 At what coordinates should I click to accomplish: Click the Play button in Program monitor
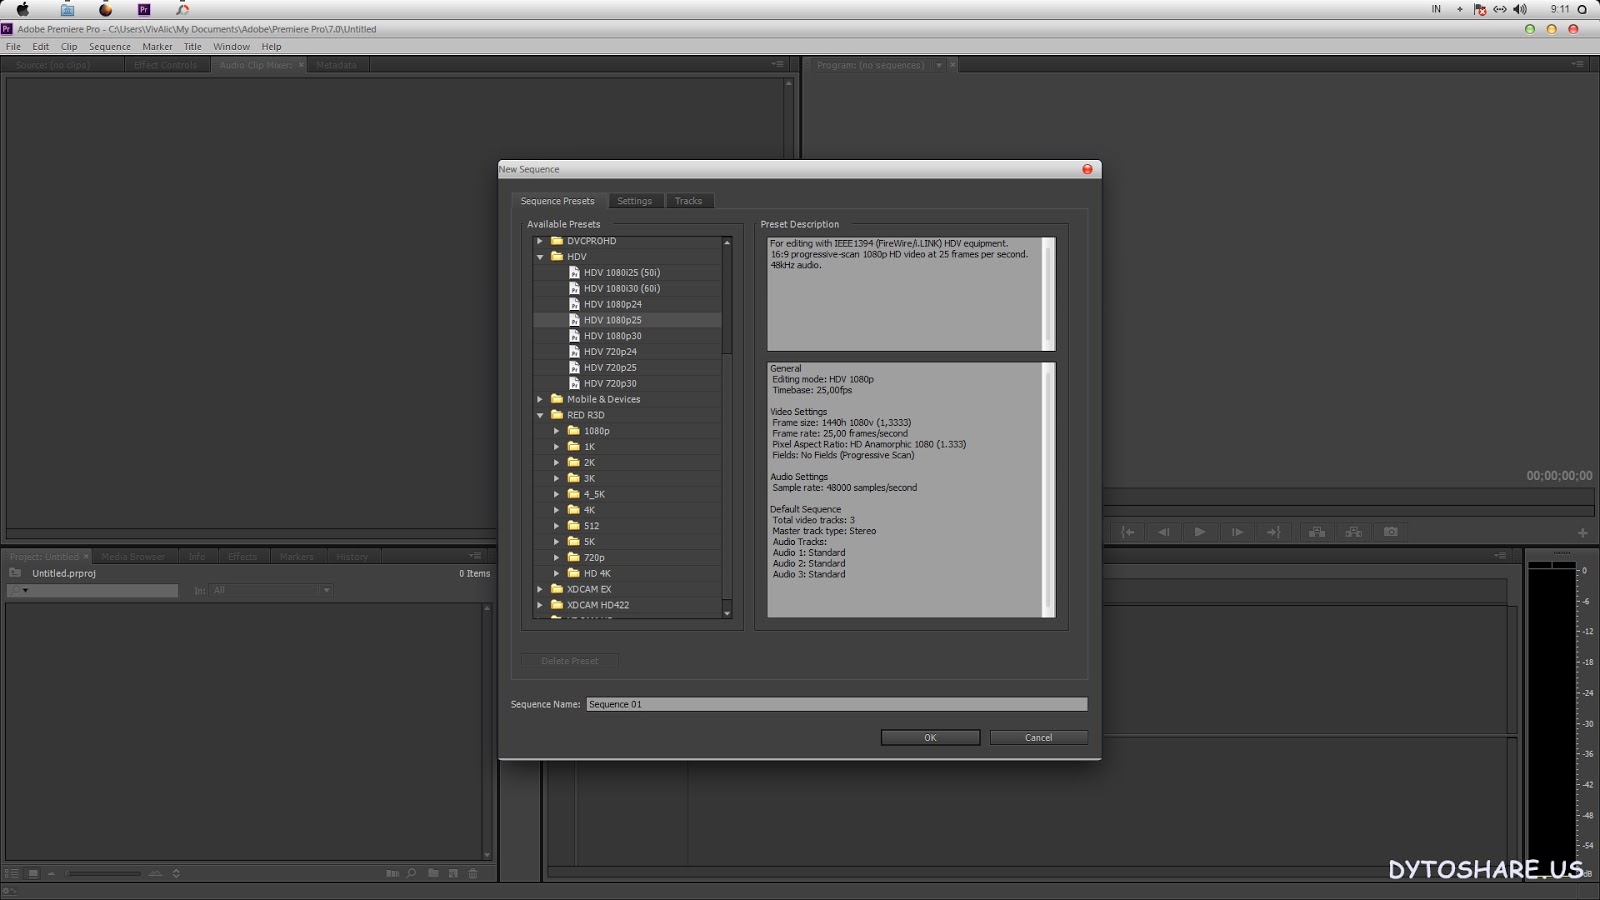click(x=1200, y=532)
